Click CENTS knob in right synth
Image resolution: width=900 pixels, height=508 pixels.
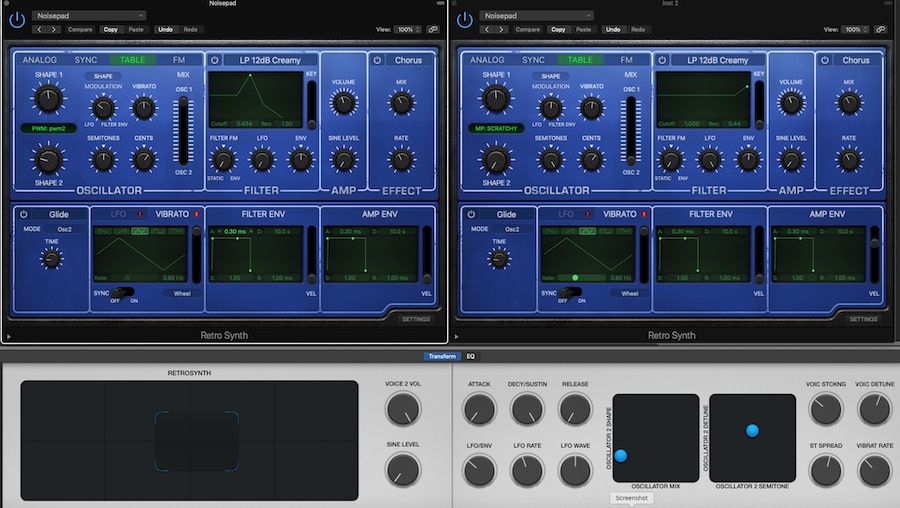[591, 160]
